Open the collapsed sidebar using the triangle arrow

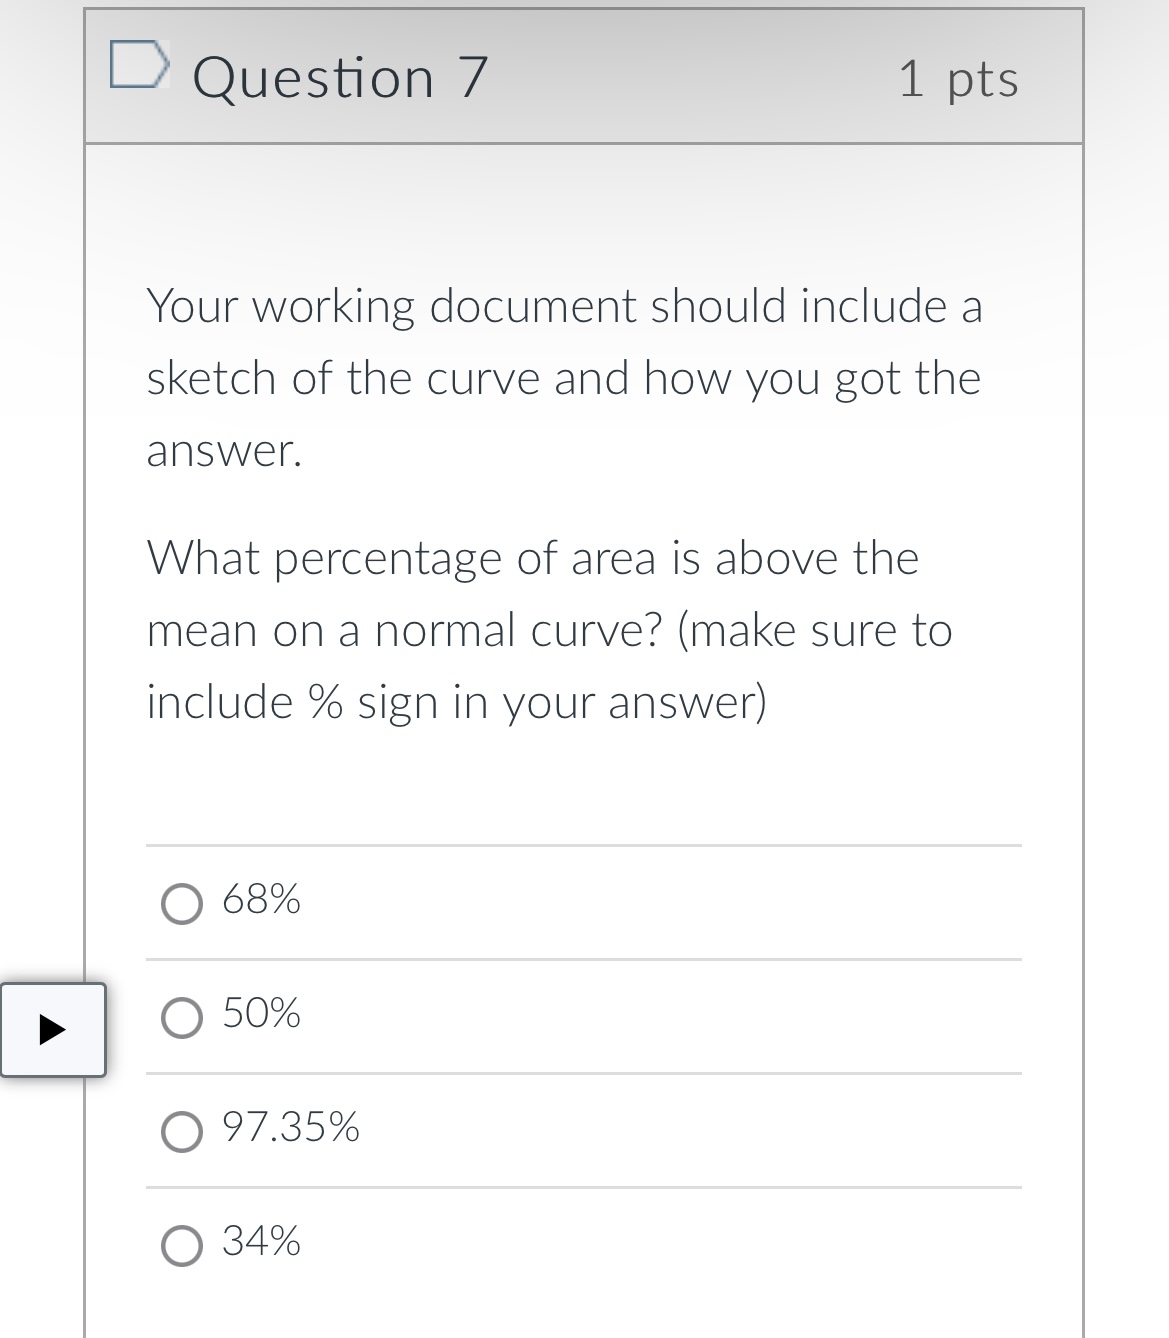click(x=54, y=1031)
